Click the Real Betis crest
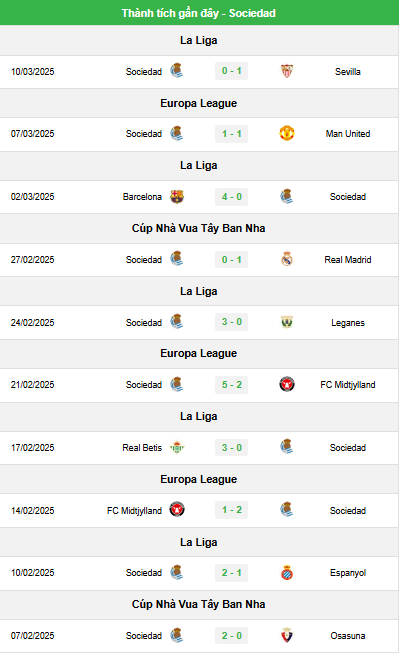Viewport: 400px width, 653px height. click(177, 448)
